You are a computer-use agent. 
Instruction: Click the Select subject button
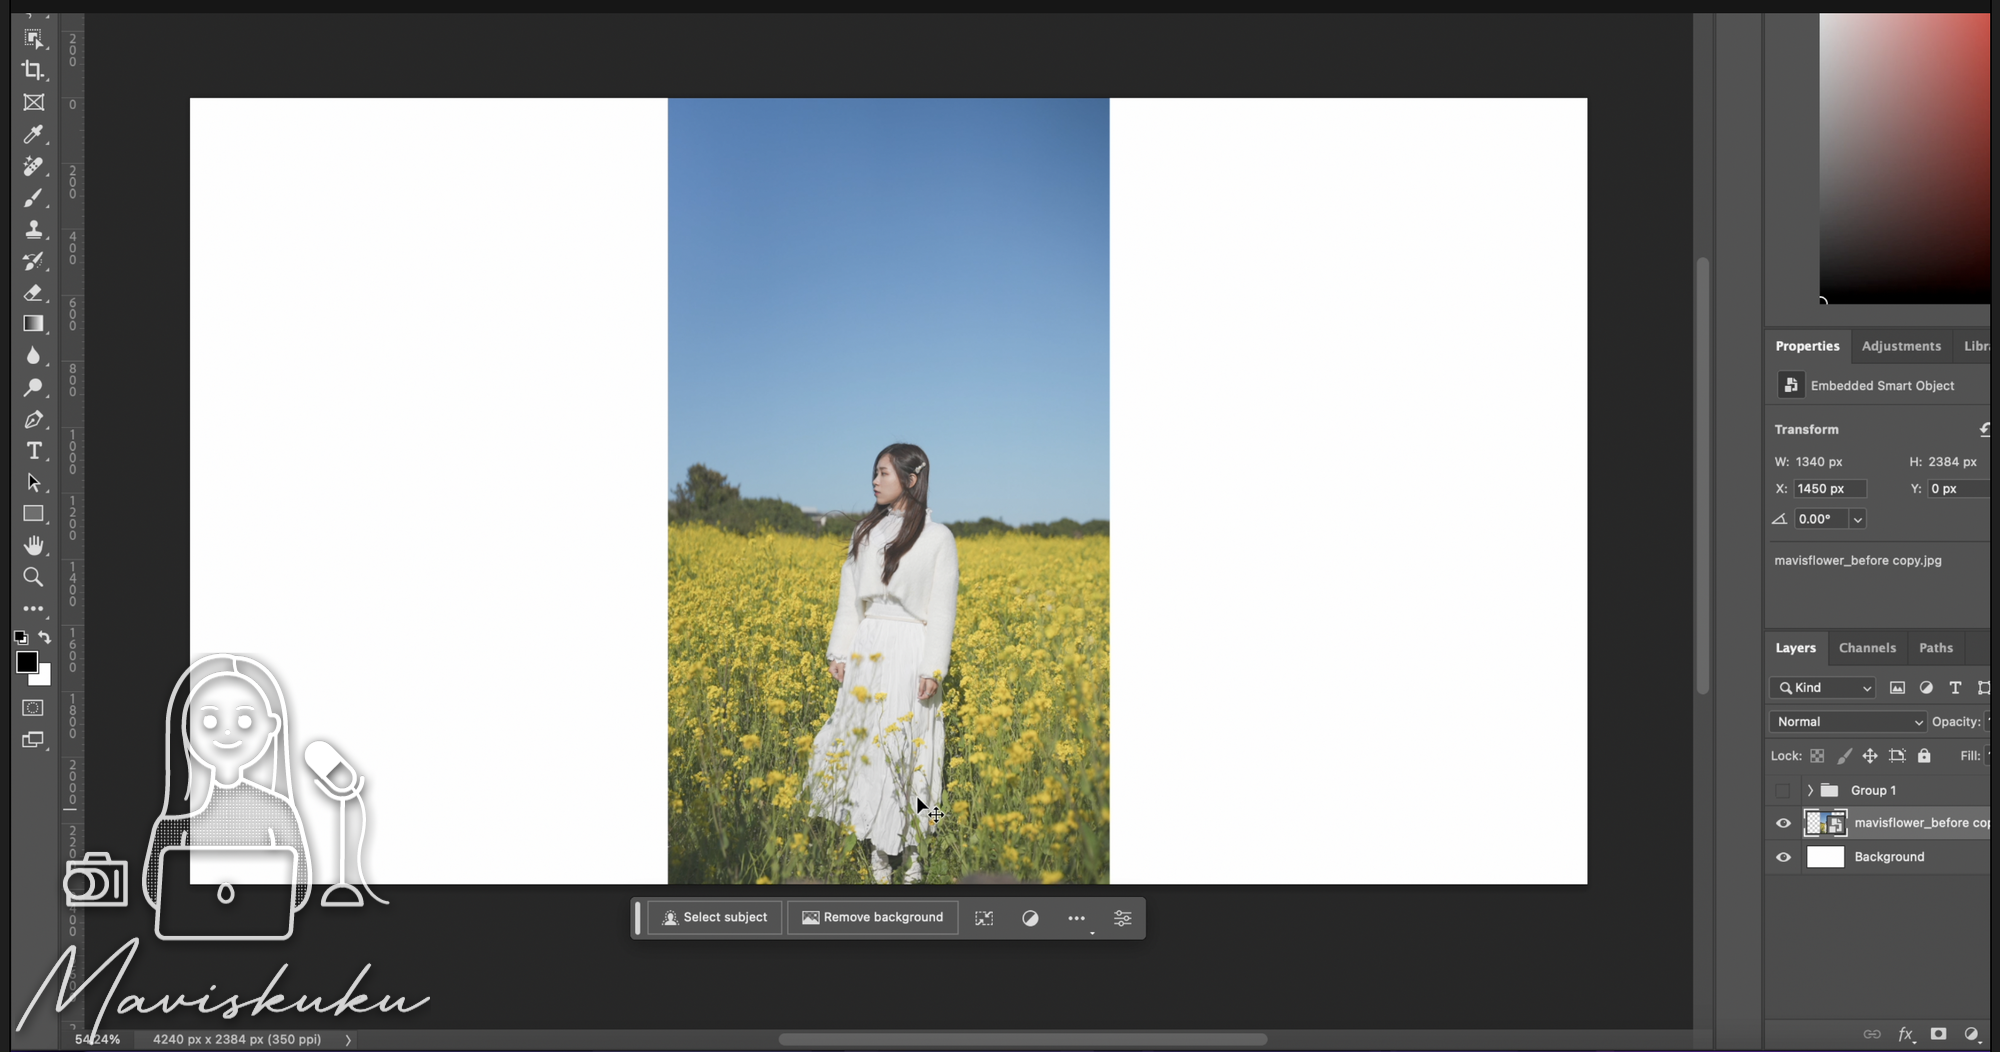[x=715, y=918]
